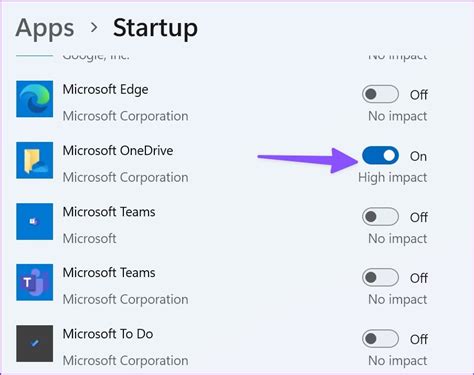
Task: Click the Startup page title
Action: (155, 29)
